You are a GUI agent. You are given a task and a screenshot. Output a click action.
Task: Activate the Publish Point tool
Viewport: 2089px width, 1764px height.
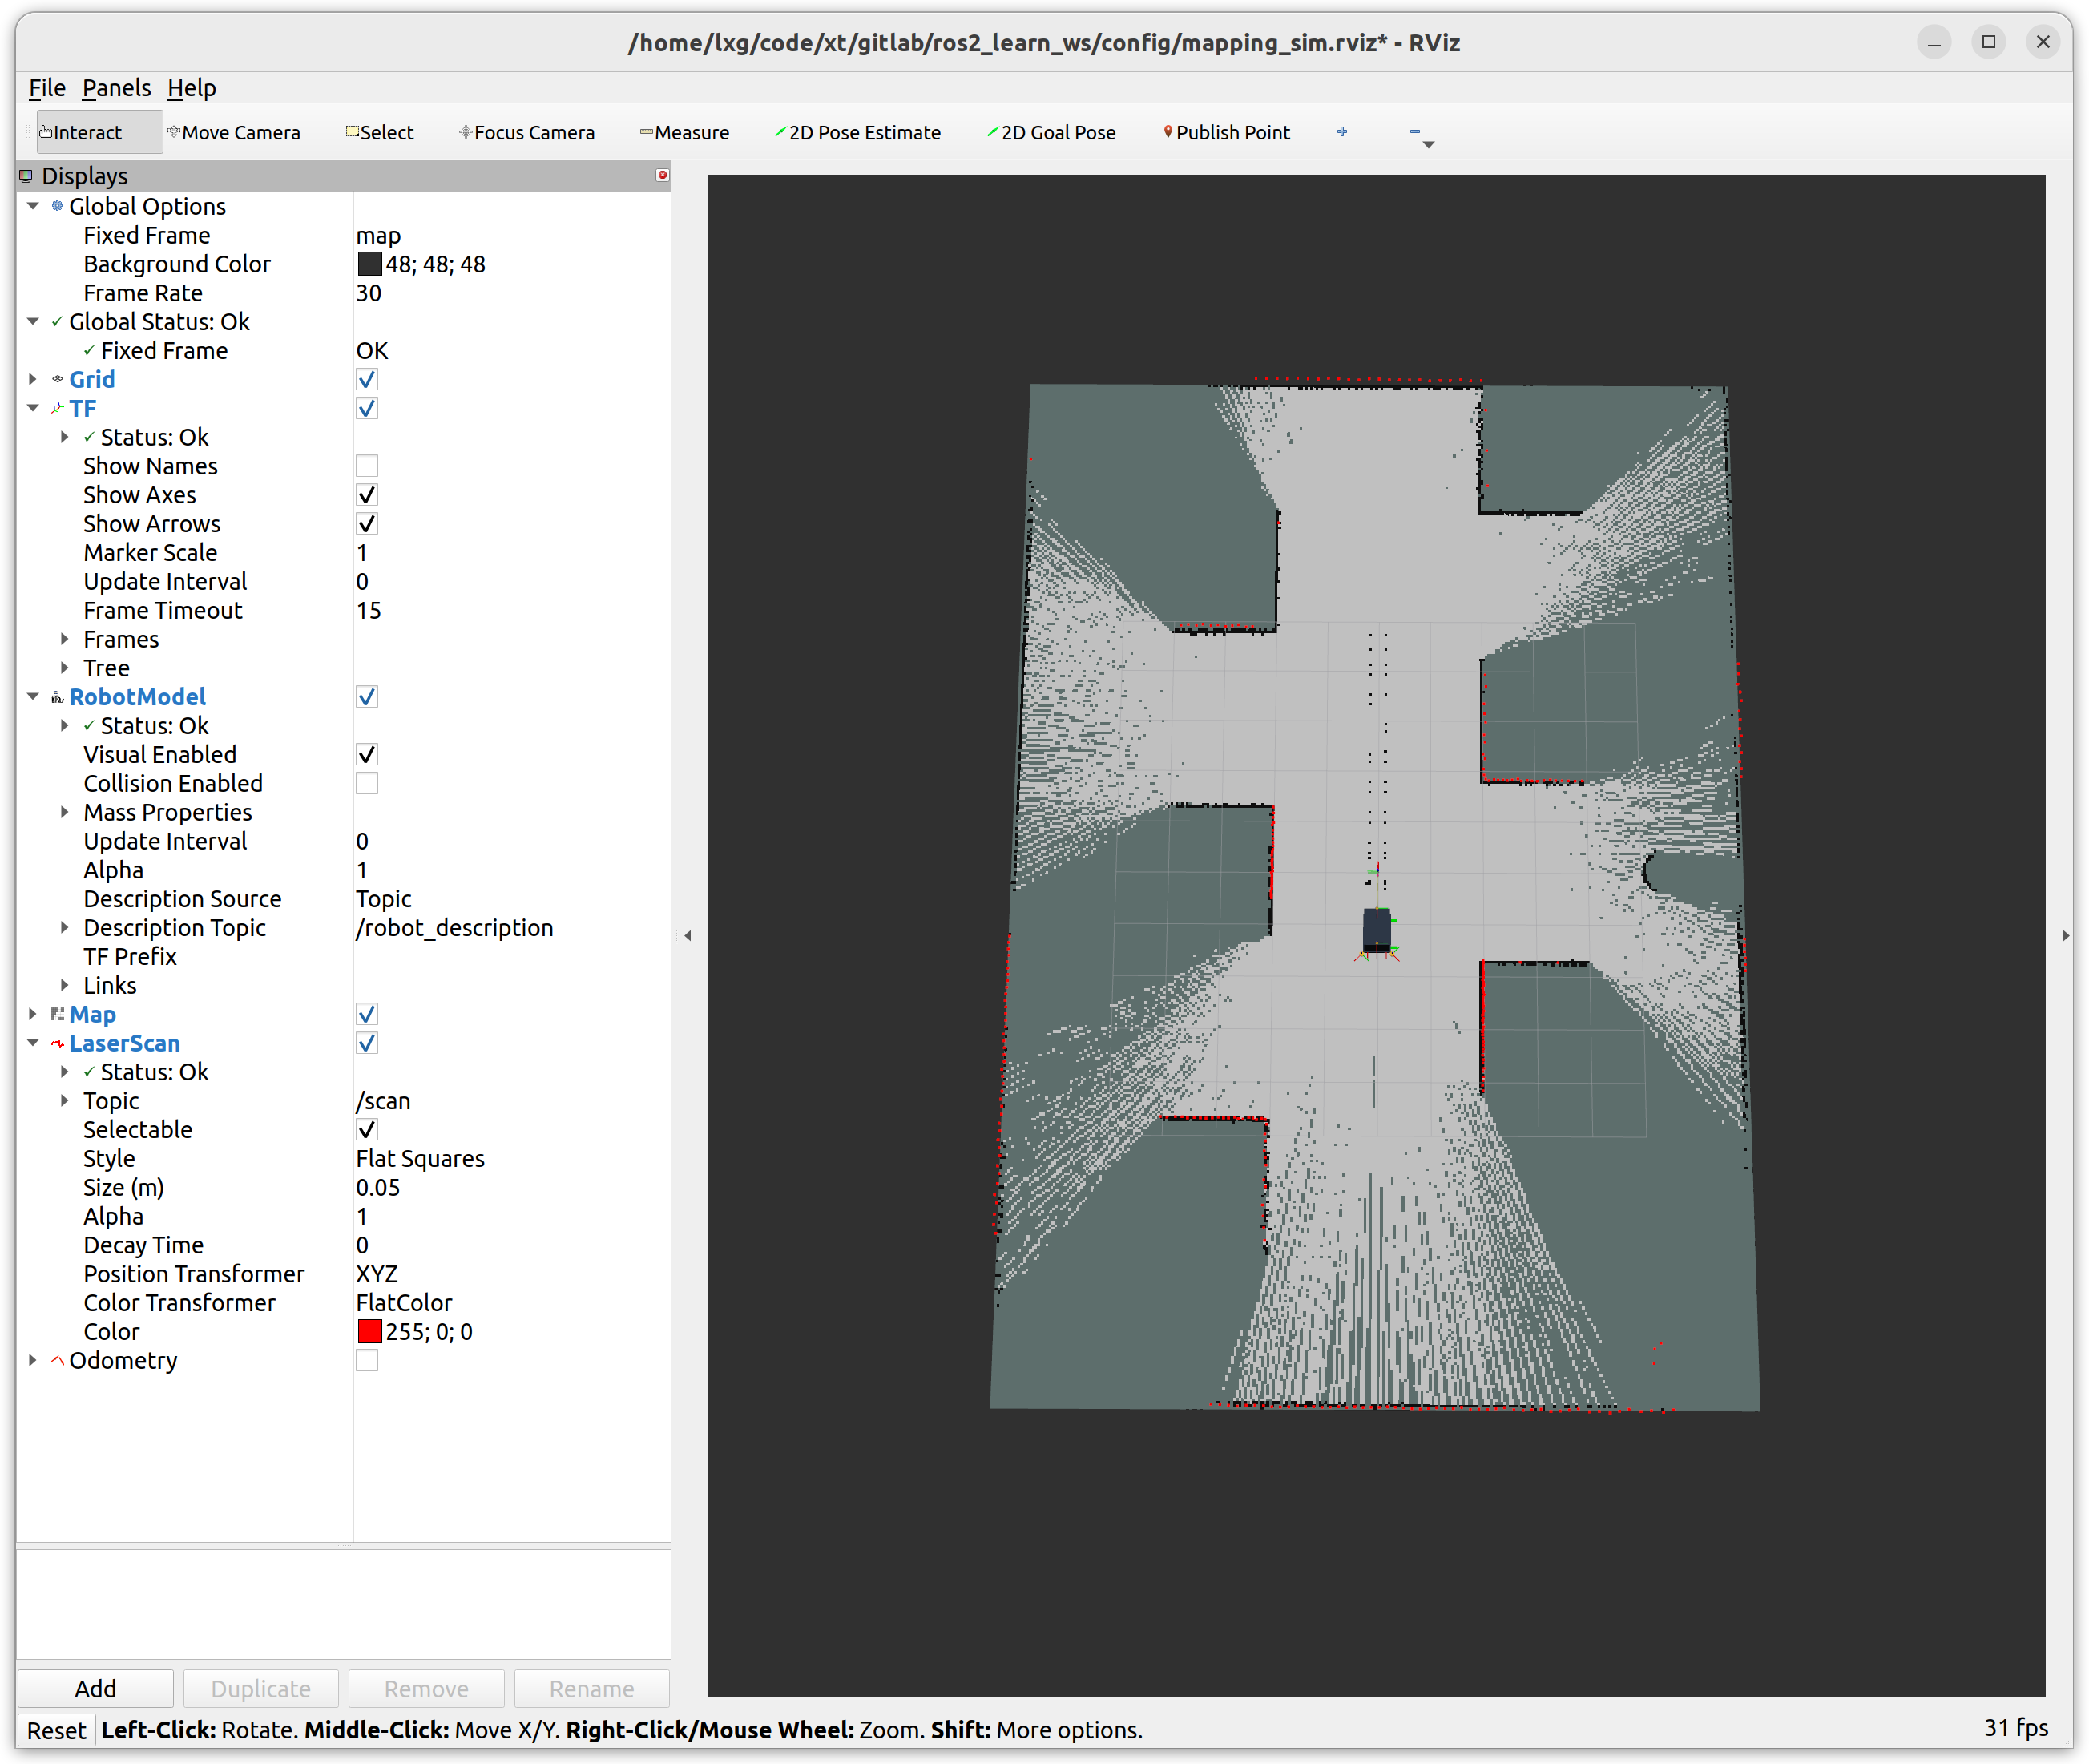coord(1227,132)
